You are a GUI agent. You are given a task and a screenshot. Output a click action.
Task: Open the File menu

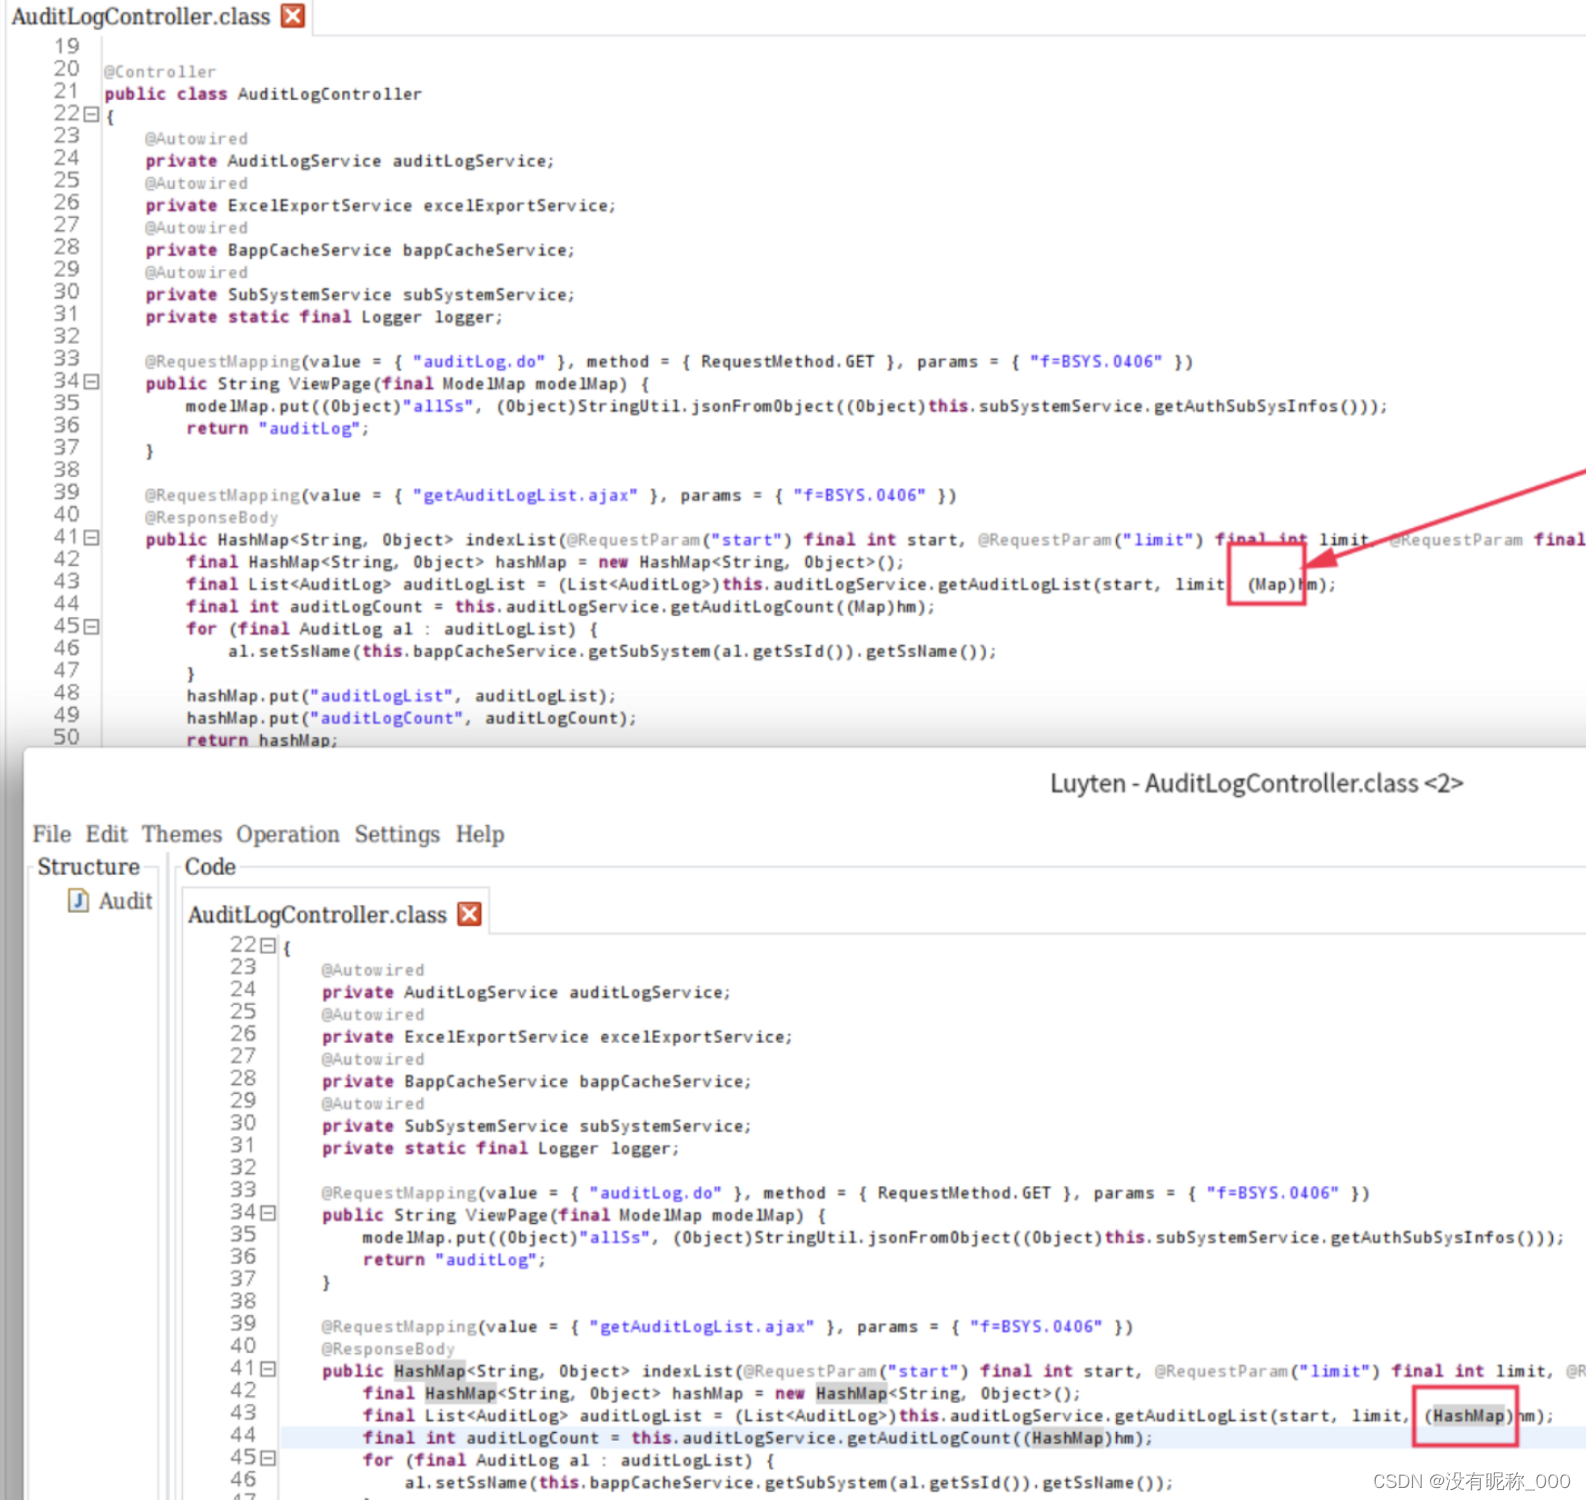point(51,834)
